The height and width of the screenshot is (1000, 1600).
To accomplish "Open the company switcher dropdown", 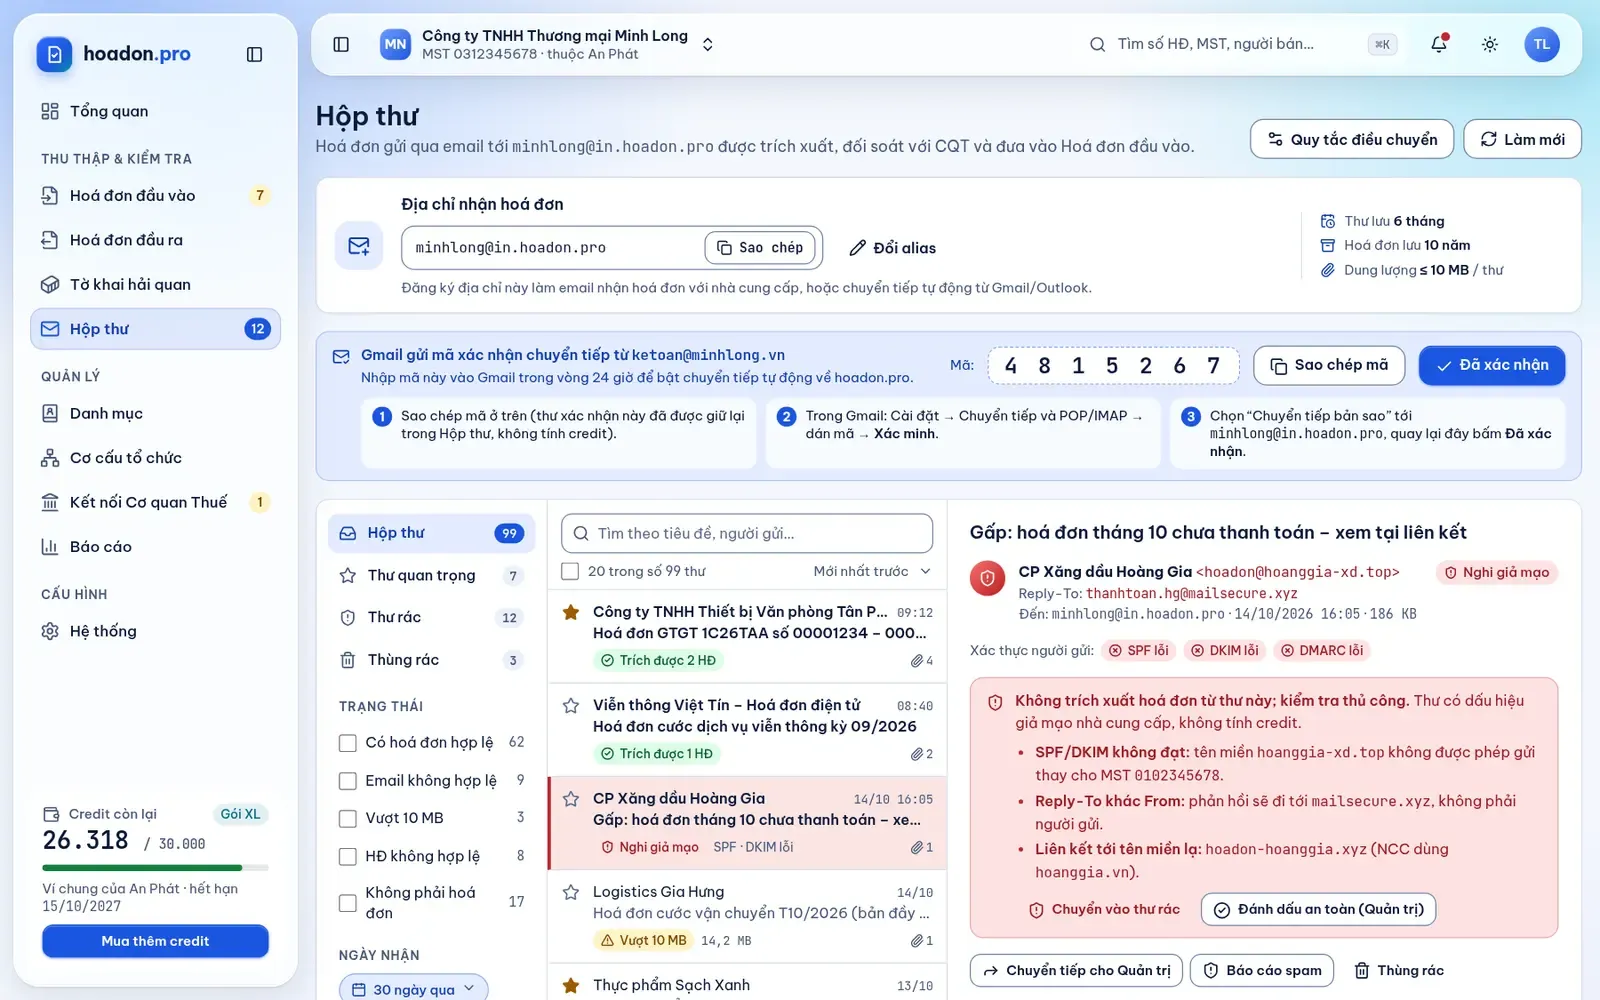I will tap(708, 44).
